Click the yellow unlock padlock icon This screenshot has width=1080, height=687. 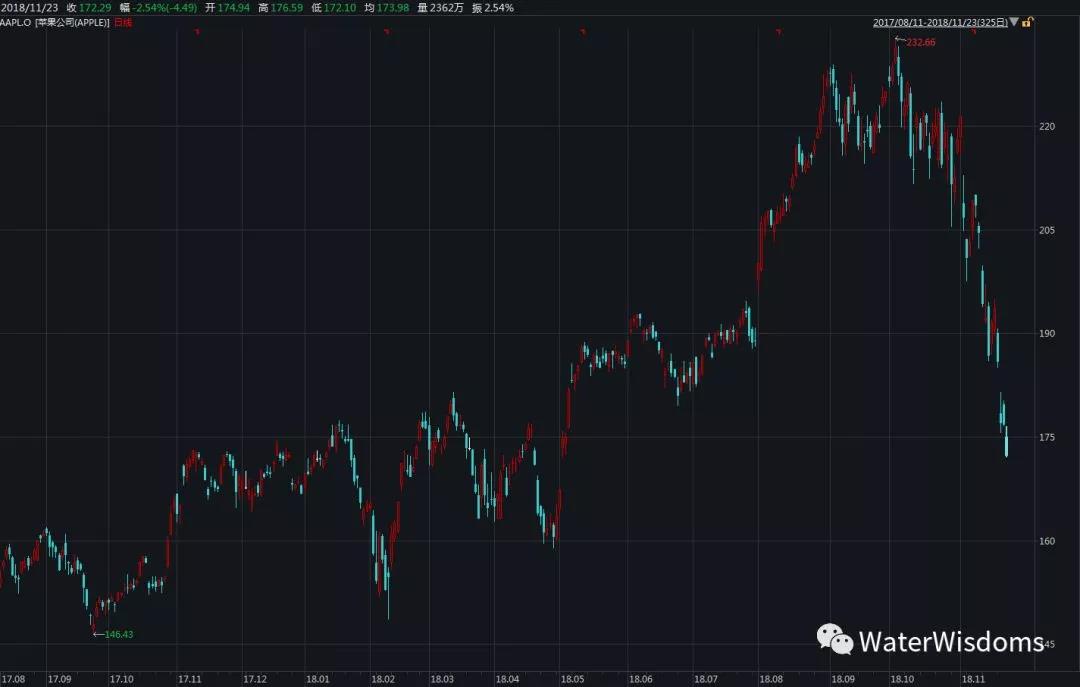(1028, 21)
